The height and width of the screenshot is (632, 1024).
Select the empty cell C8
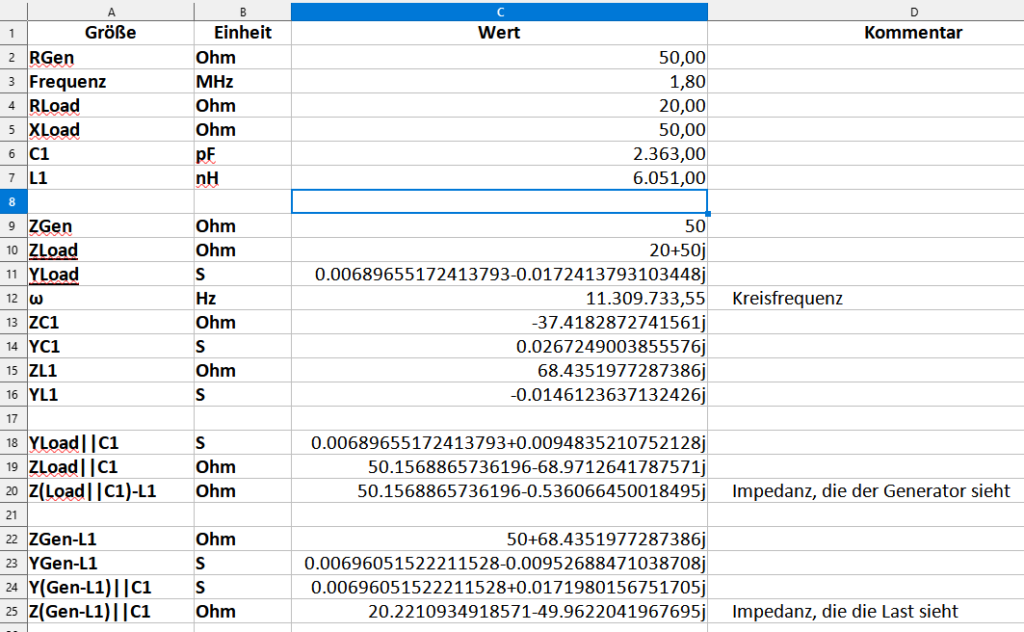500,202
